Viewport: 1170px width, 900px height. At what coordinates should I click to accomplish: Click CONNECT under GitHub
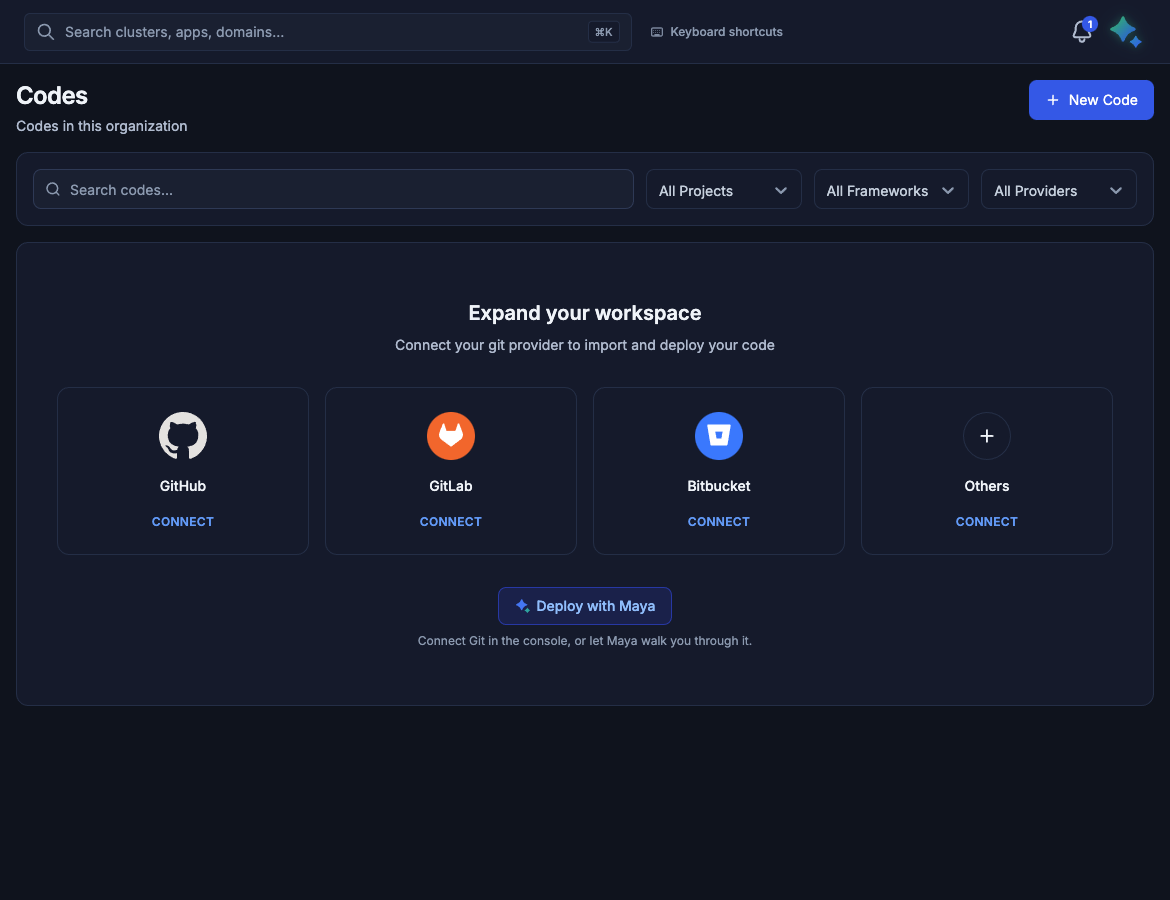tap(183, 522)
